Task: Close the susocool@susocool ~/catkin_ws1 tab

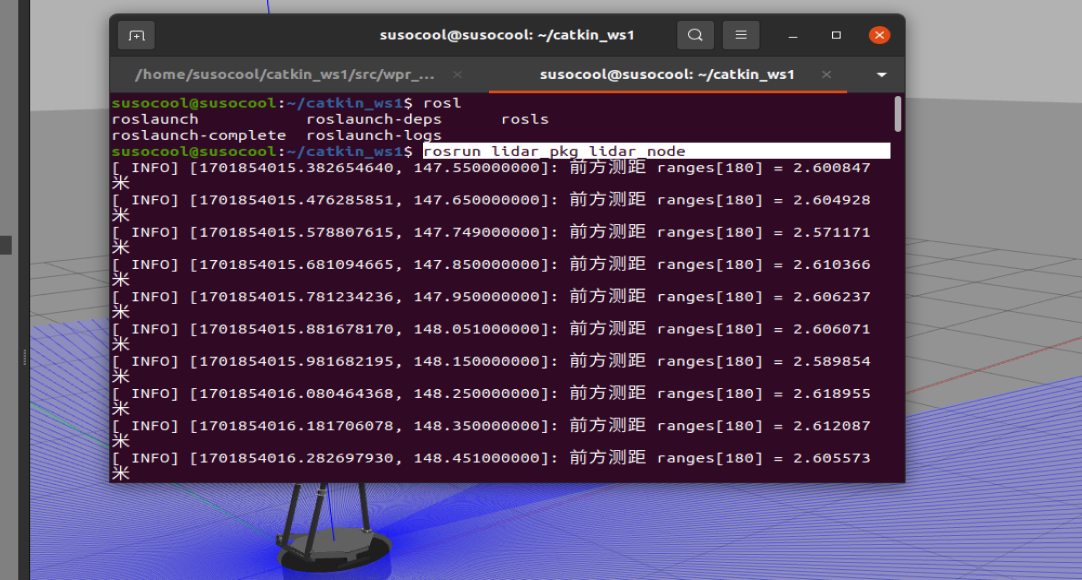Action: click(826, 74)
